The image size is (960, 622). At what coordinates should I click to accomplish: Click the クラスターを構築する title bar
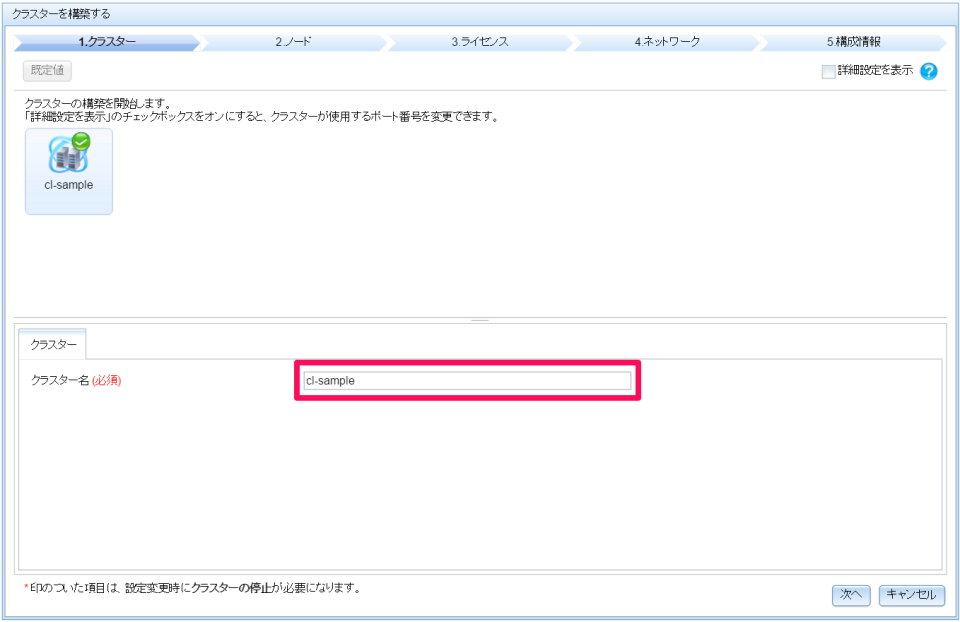(60, 14)
